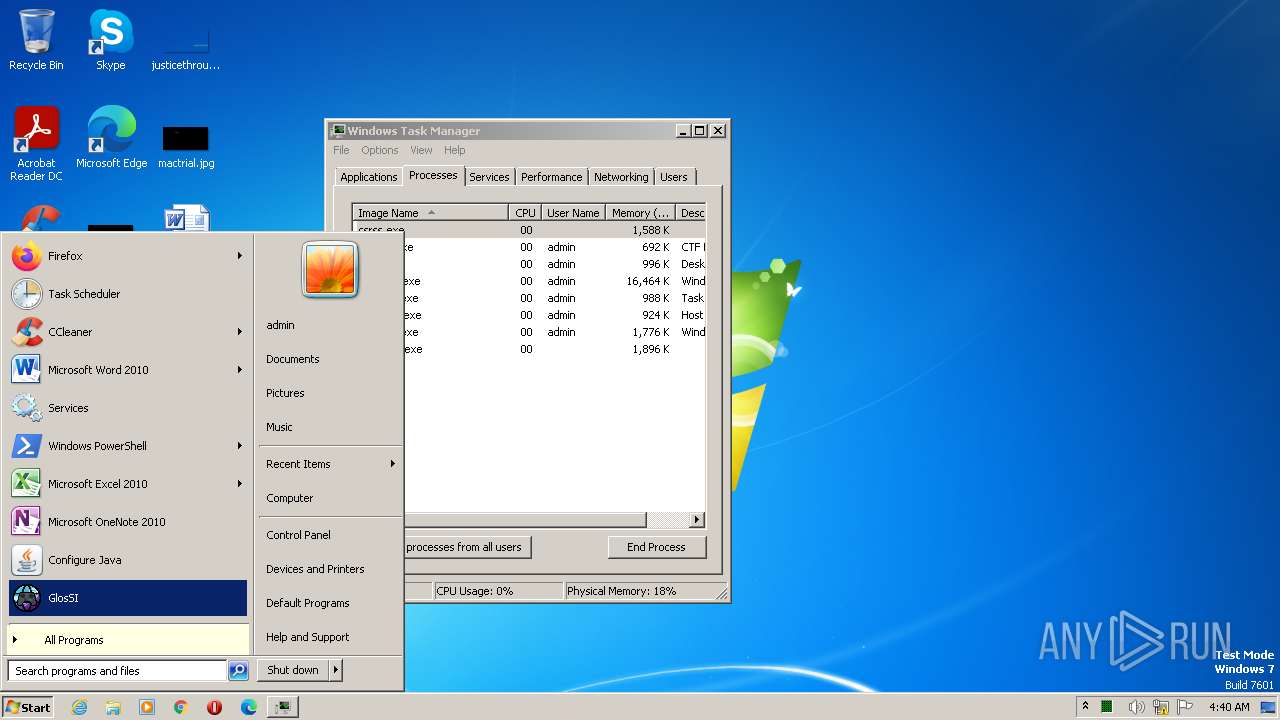
Task: Launch Opera from the taskbar
Action: [215, 707]
